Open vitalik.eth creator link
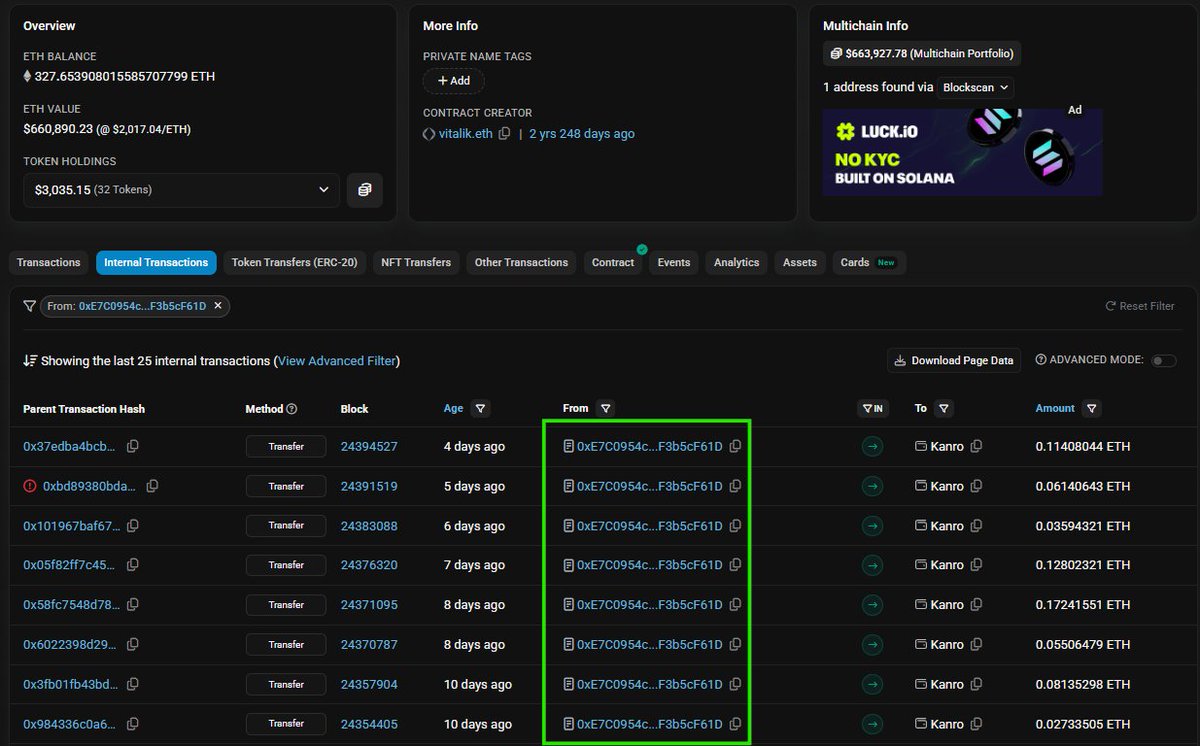 click(x=466, y=134)
